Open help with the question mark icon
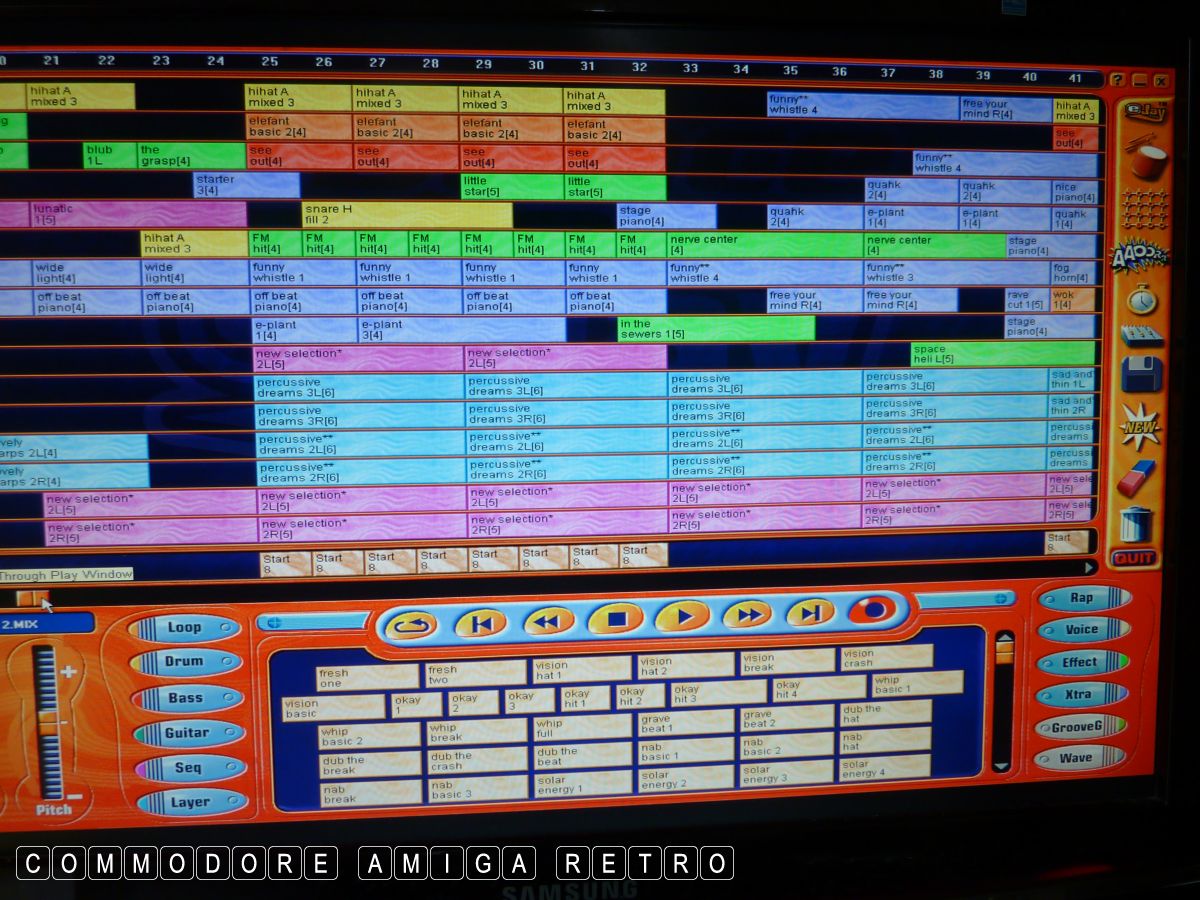Screen dimensions: 1200x900 click(x=1116, y=80)
